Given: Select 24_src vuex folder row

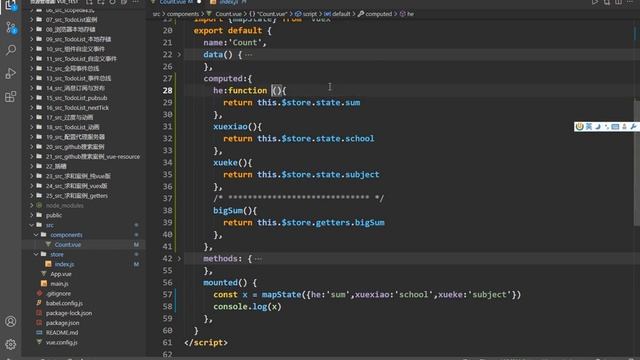Looking at the screenshot, I should (76, 186).
